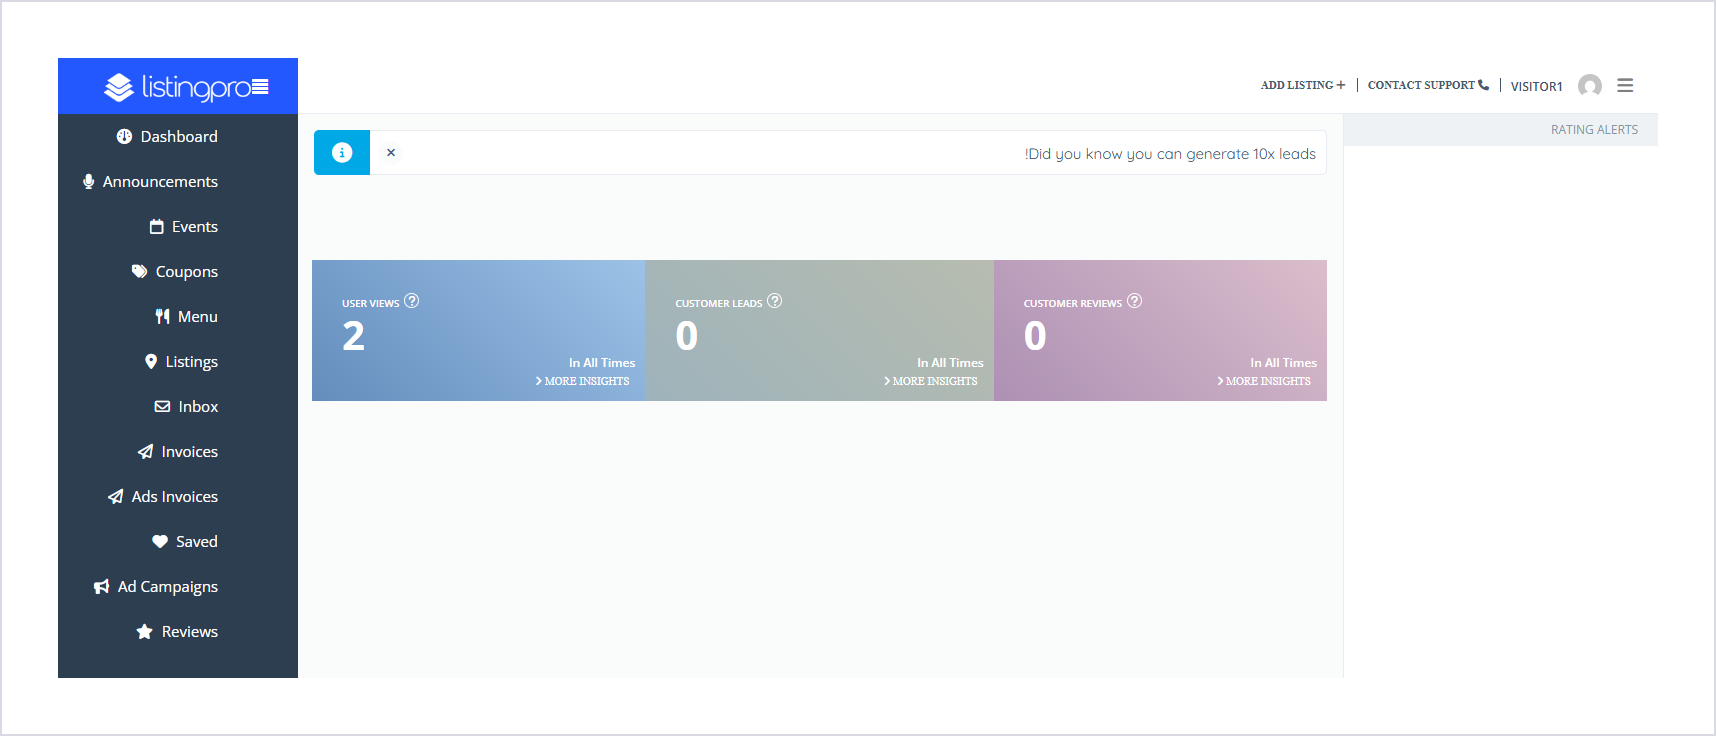Click 'In All Times' on the User Views card

pyautogui.click(x=602, y=363)
